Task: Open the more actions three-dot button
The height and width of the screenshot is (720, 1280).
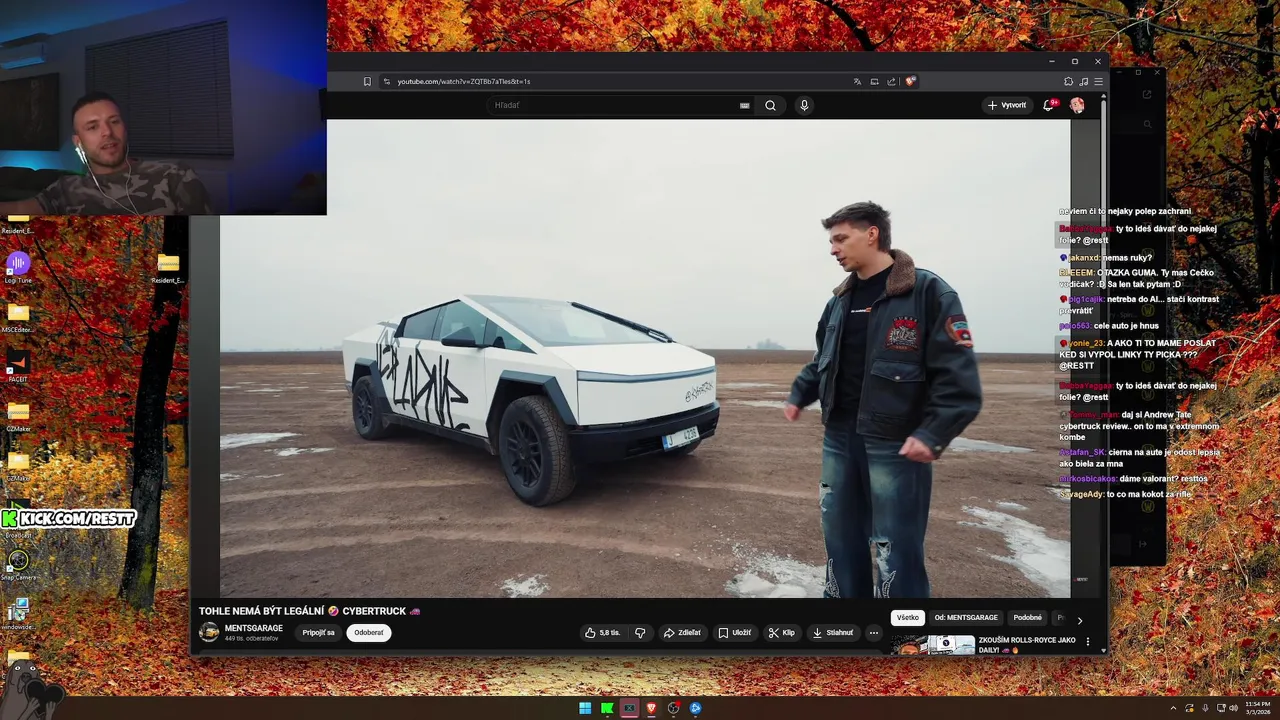Action: (873, 632)
